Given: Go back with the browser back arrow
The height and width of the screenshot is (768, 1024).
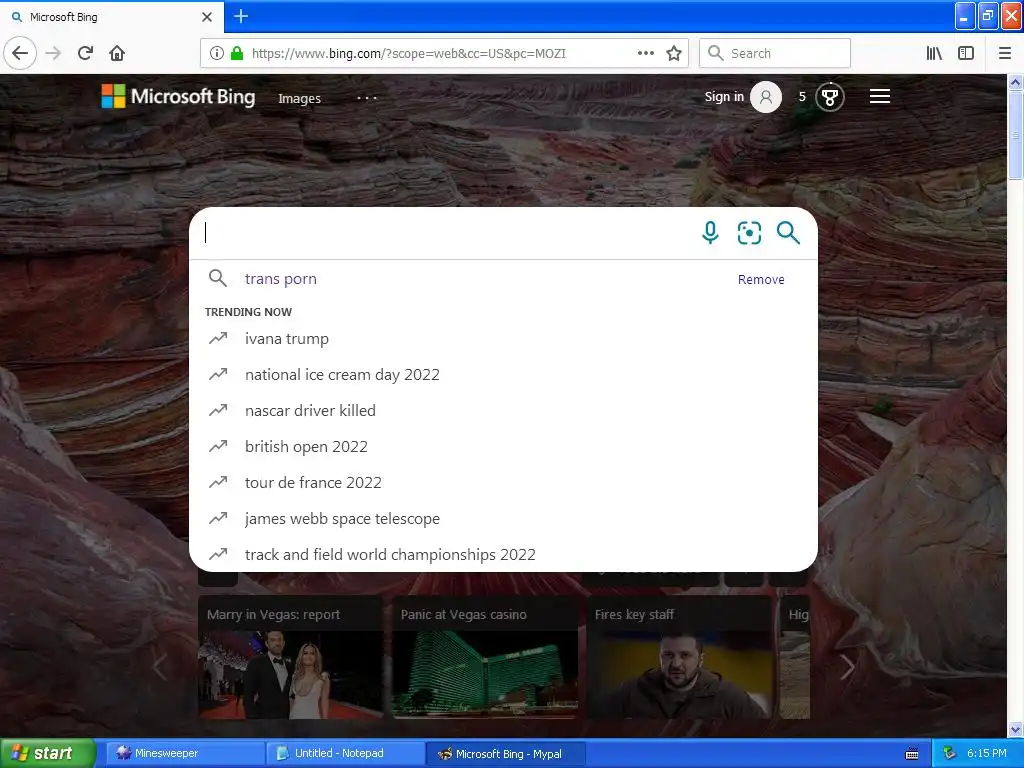Looking at the screenshot, I should pos(20,53).
